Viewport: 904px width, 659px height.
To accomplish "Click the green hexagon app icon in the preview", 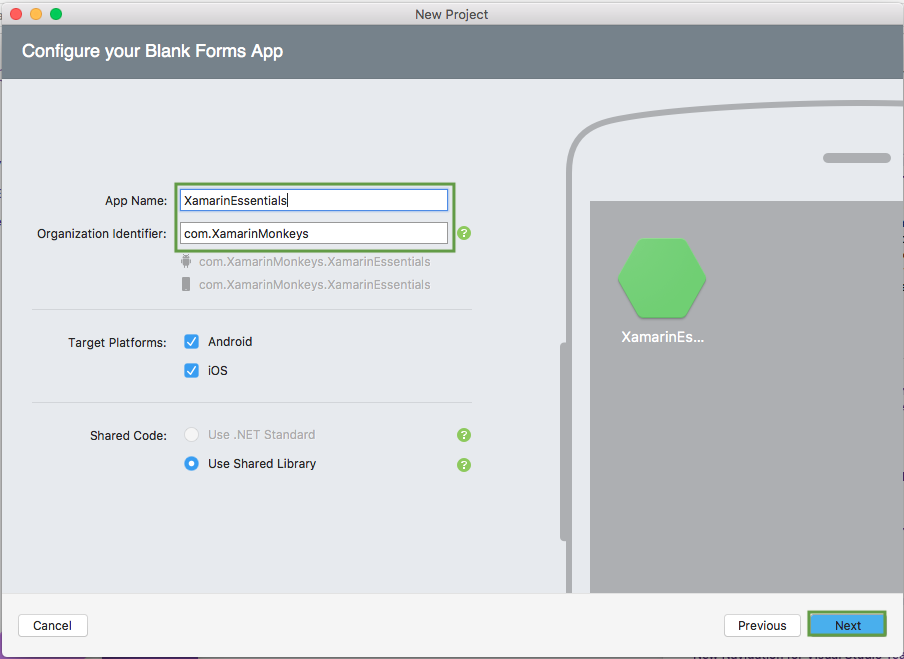I will tap(661, 278).
